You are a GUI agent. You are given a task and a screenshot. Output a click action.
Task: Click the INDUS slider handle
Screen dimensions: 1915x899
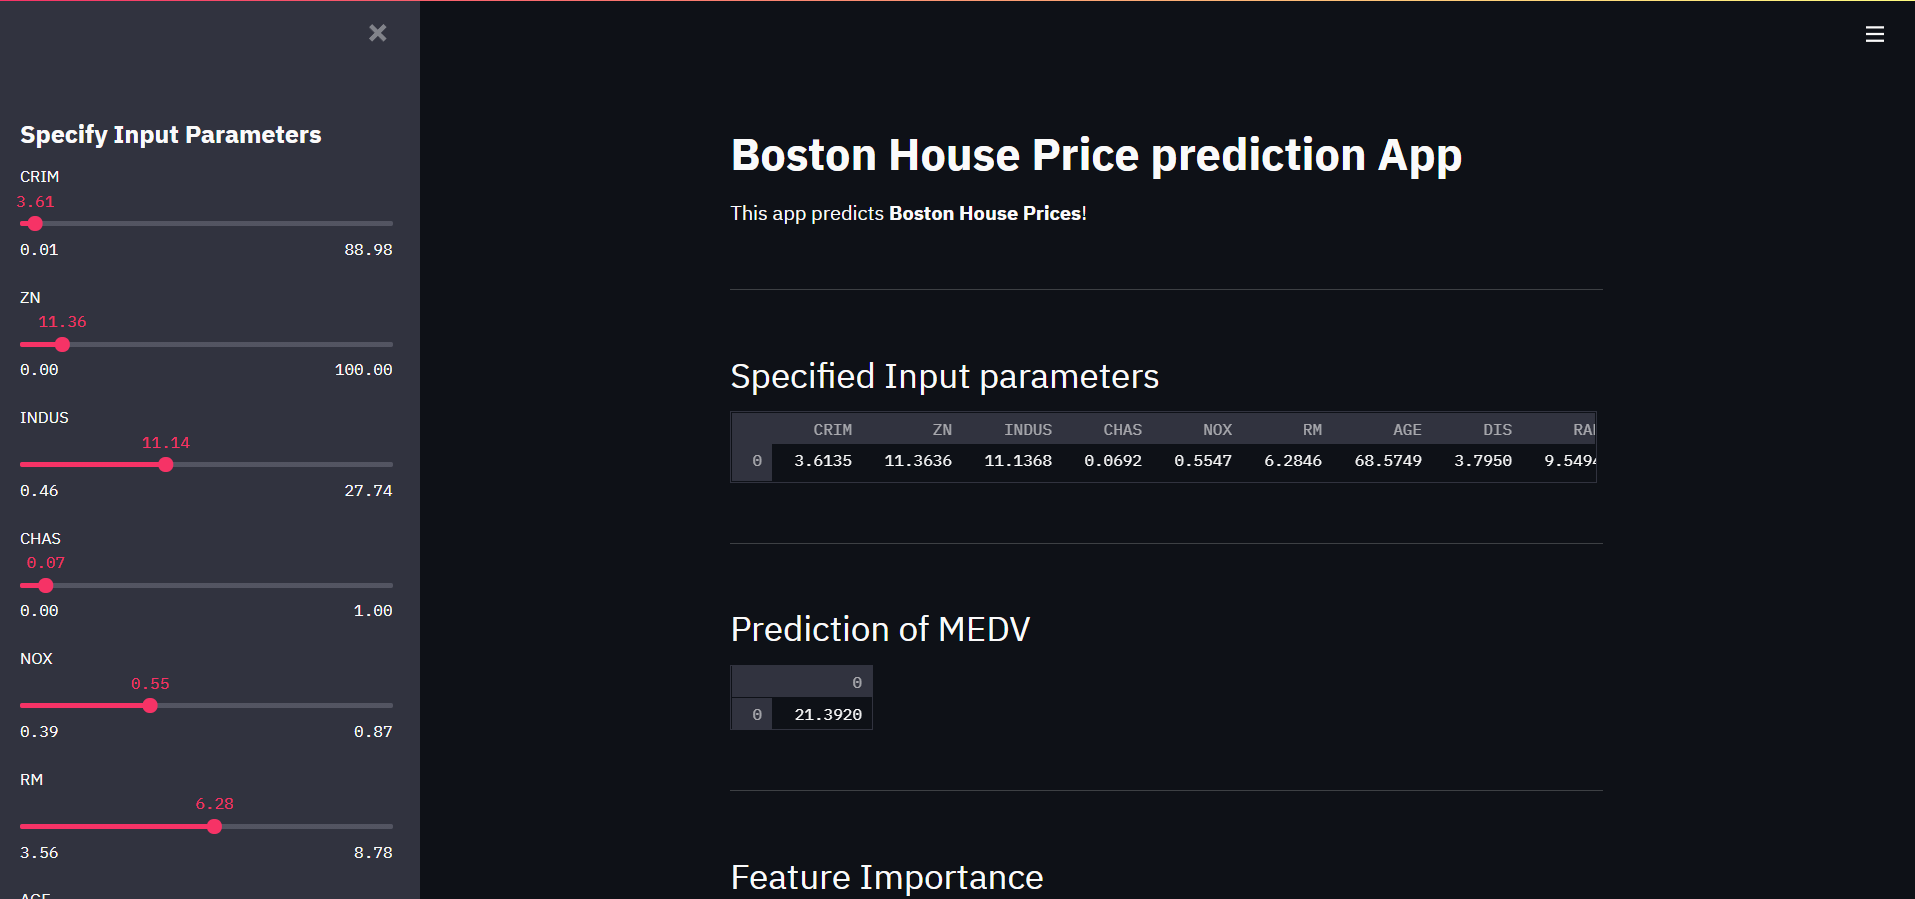pos(166,465)
